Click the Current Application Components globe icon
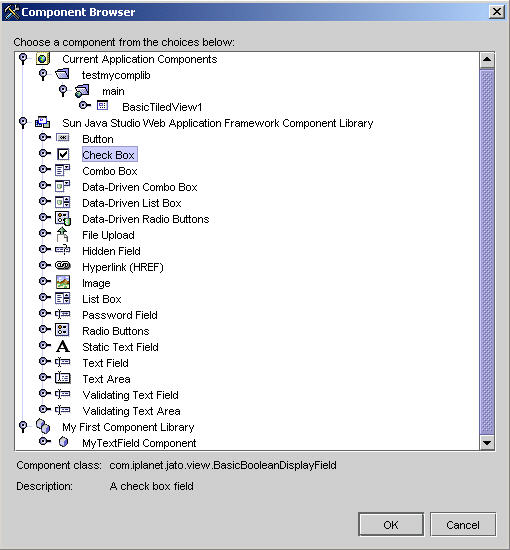This screenshot has width=510, height=550. (x=43, y=58)
